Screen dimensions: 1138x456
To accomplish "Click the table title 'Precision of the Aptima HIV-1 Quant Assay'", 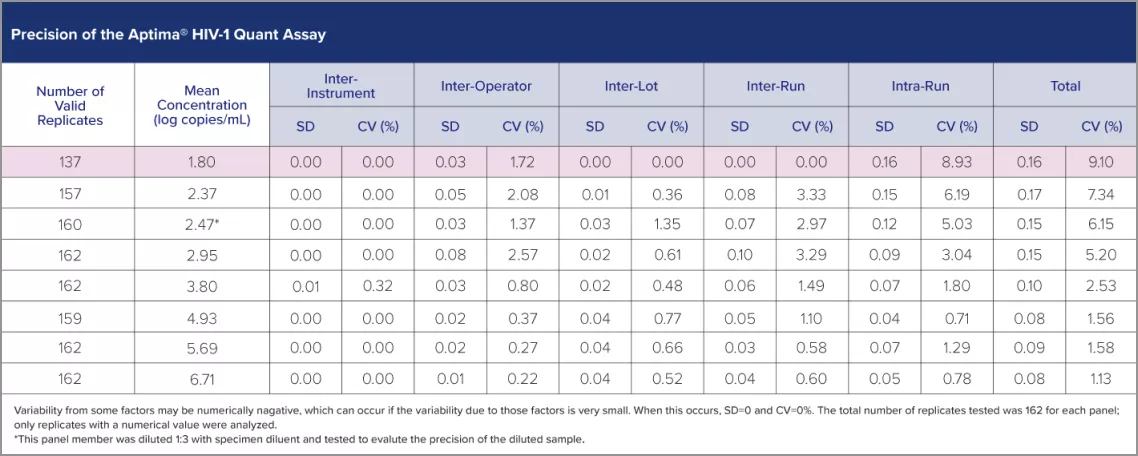I will coord(168,35).
